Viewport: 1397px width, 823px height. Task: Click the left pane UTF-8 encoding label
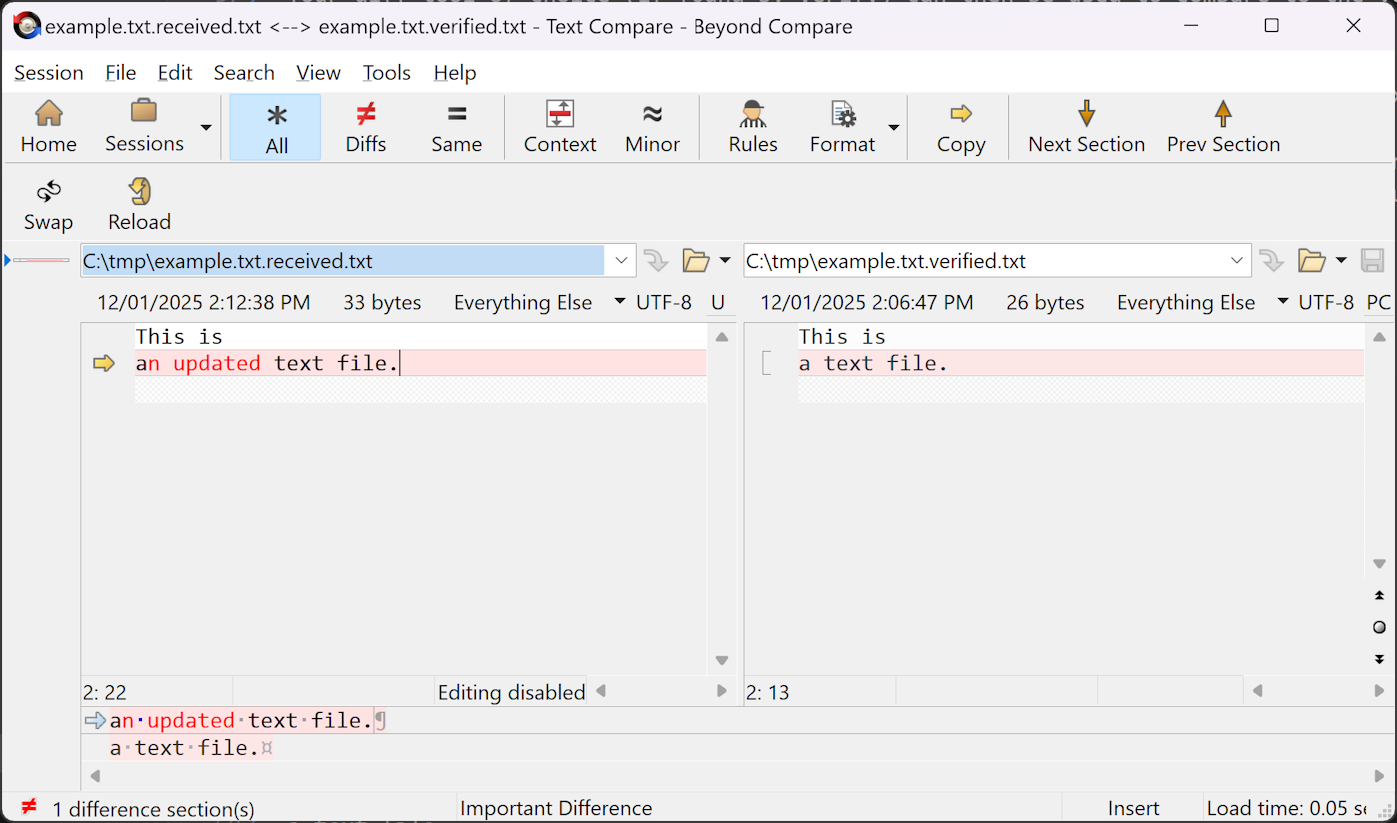point(664,302)
